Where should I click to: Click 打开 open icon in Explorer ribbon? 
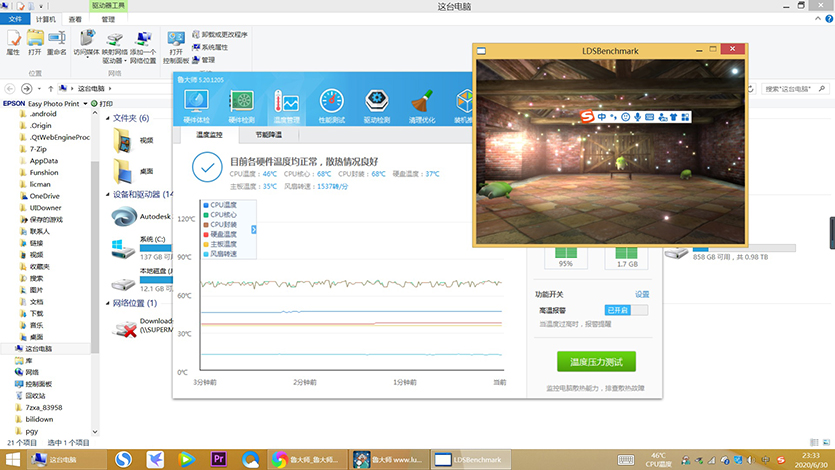coord(35,43)
